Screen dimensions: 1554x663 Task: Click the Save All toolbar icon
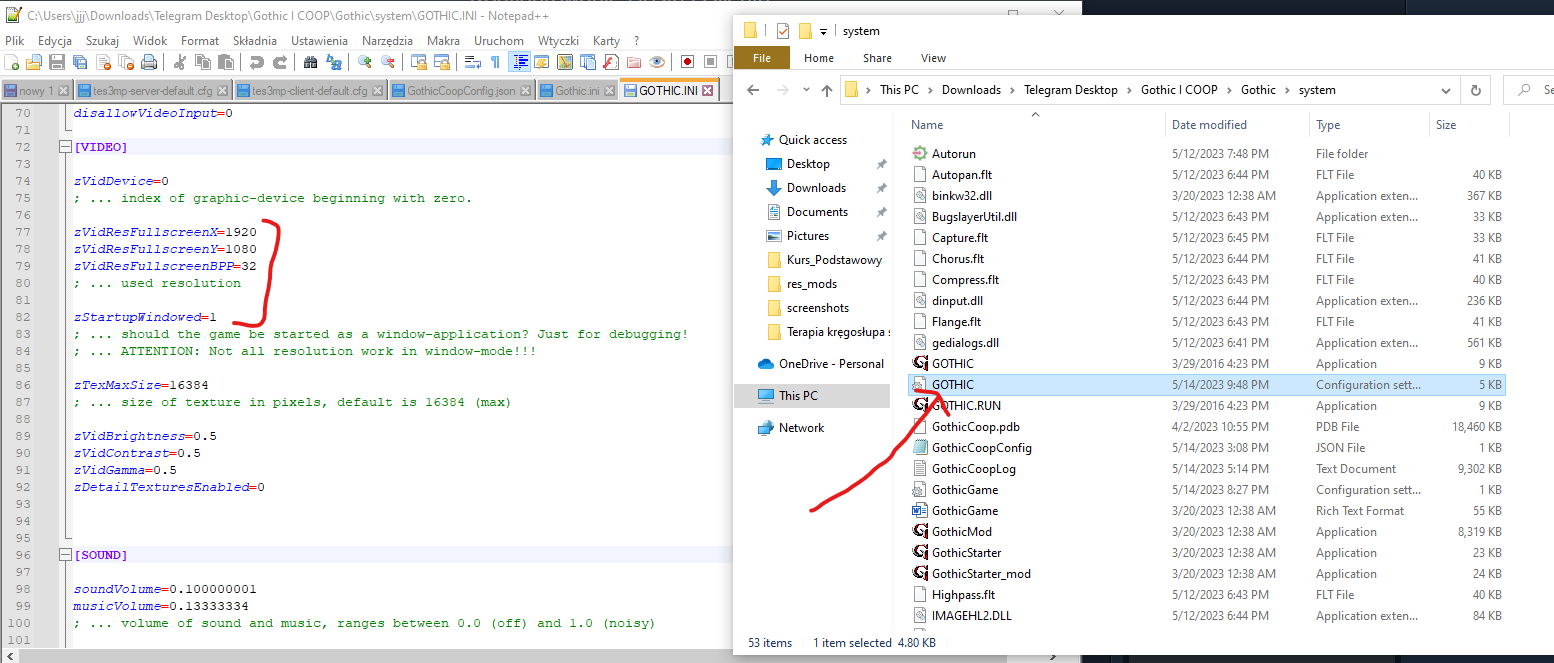(x=79, y=62)
